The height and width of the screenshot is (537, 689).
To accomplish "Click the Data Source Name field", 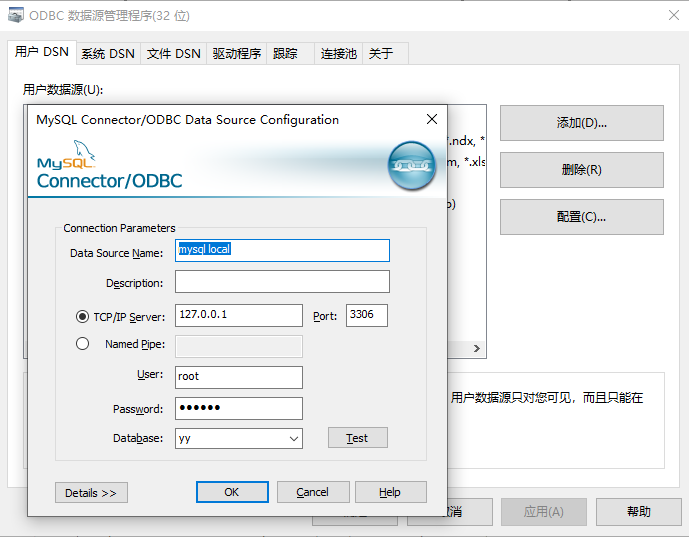I will (x=282, y=250).
